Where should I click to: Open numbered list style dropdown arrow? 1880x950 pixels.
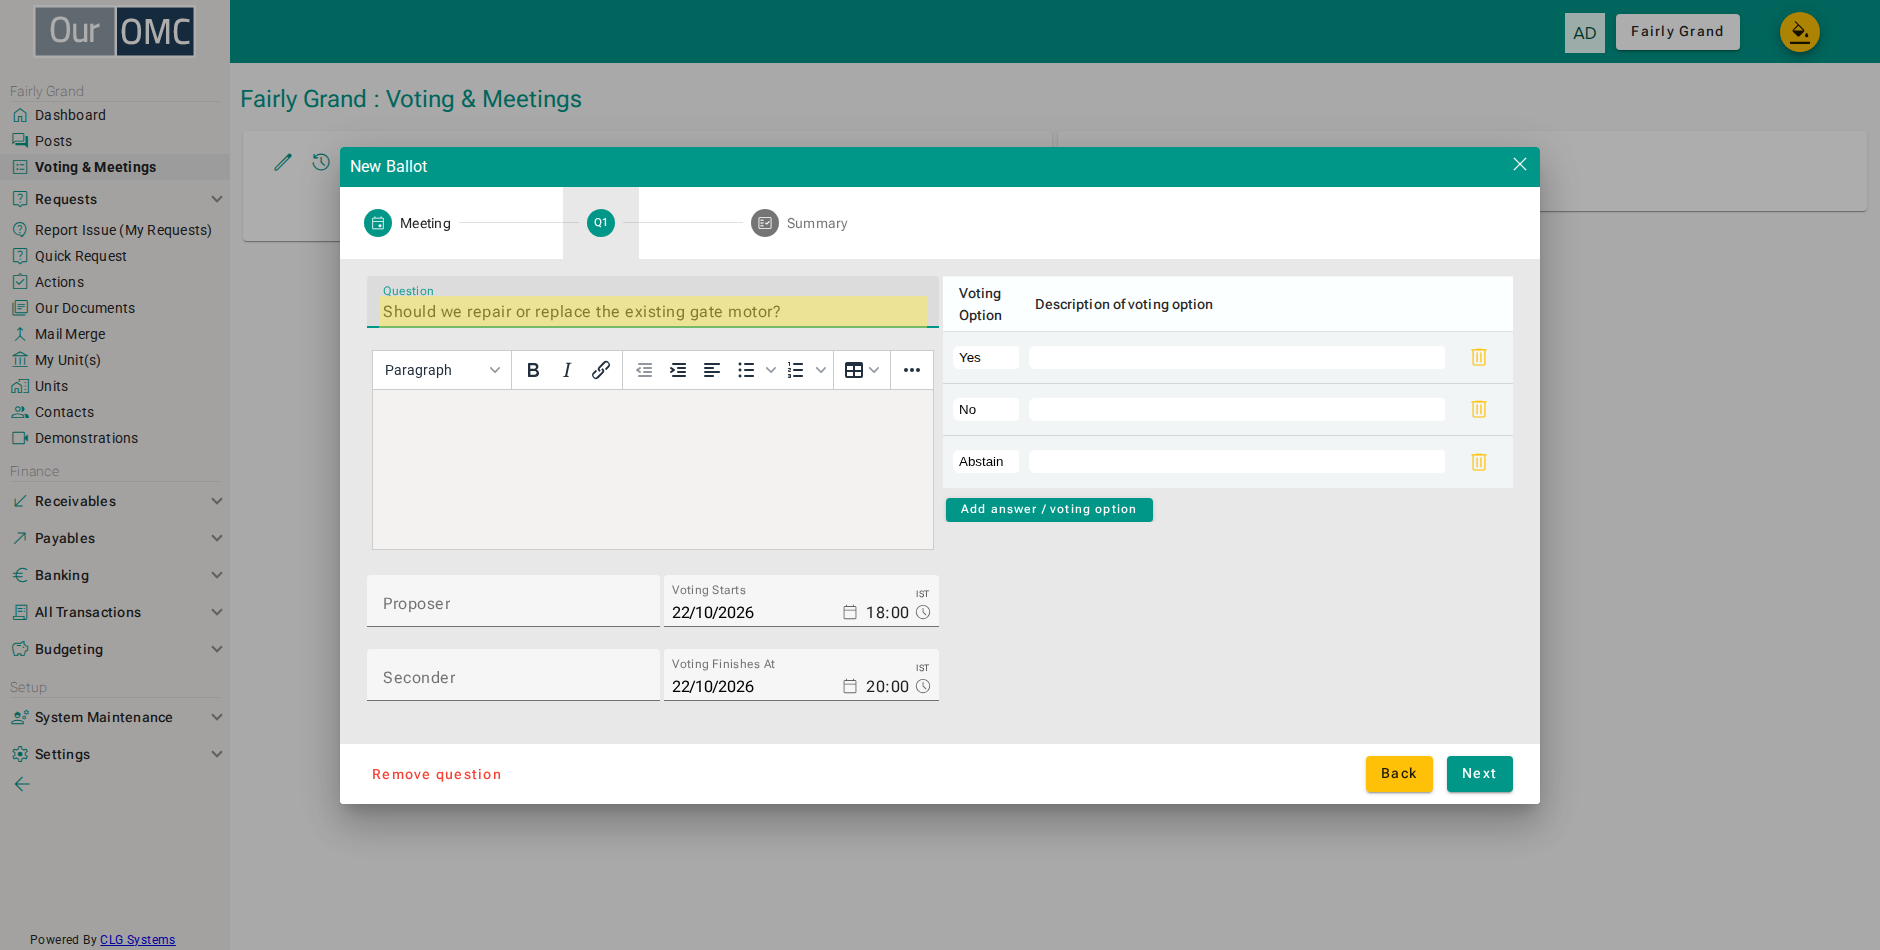(x=821, y=370)
